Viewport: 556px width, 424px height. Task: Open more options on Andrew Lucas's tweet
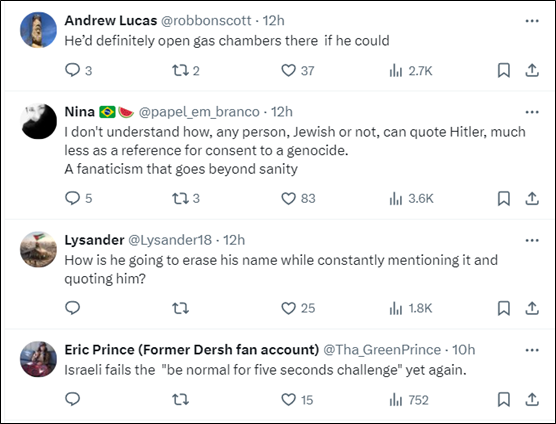[532, 21]
